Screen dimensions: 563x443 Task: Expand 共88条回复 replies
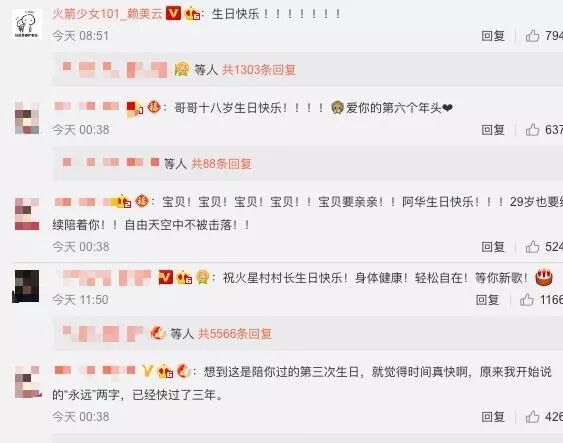[x=221, y=164]
